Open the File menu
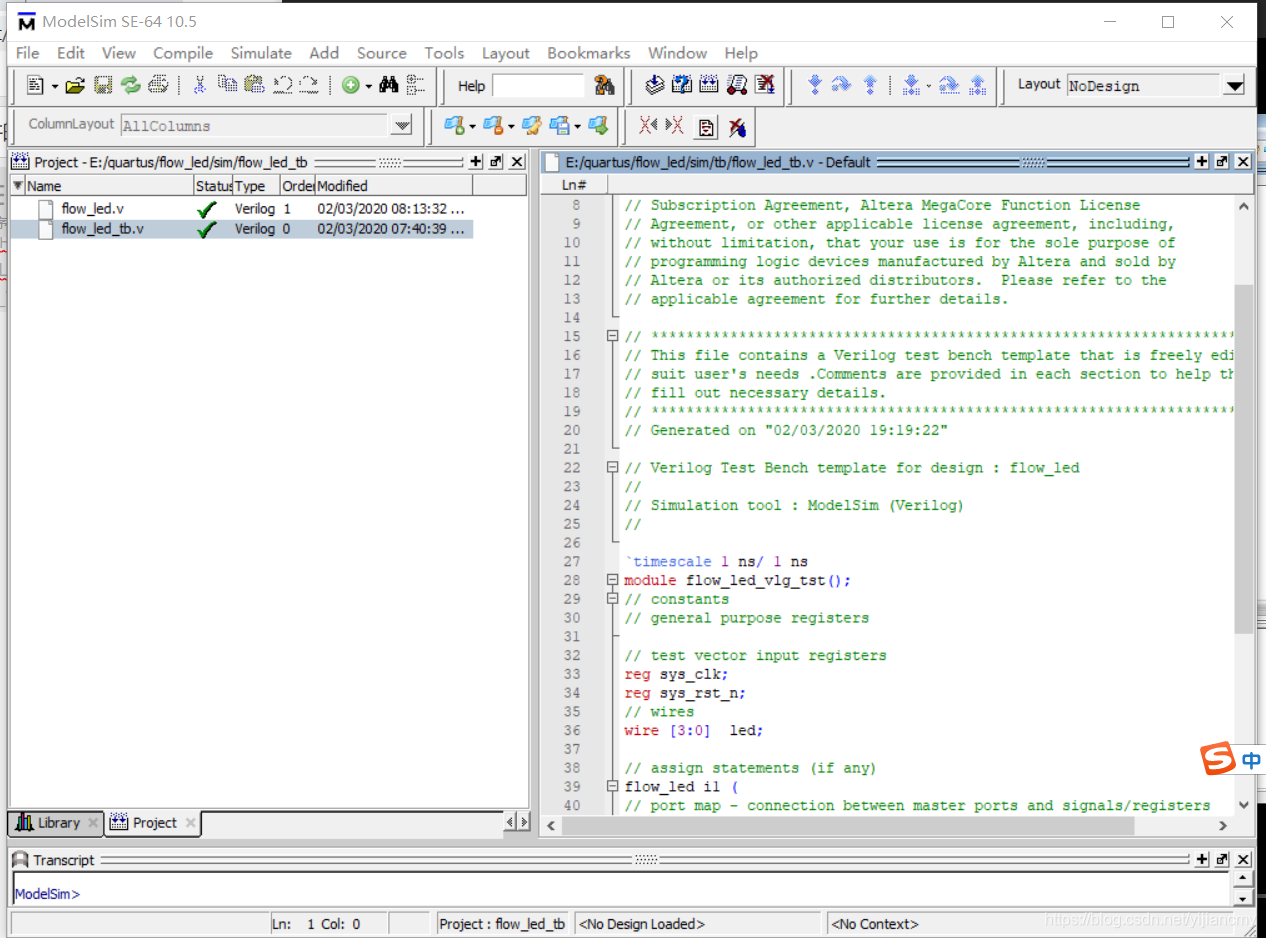 pos(28,53)
